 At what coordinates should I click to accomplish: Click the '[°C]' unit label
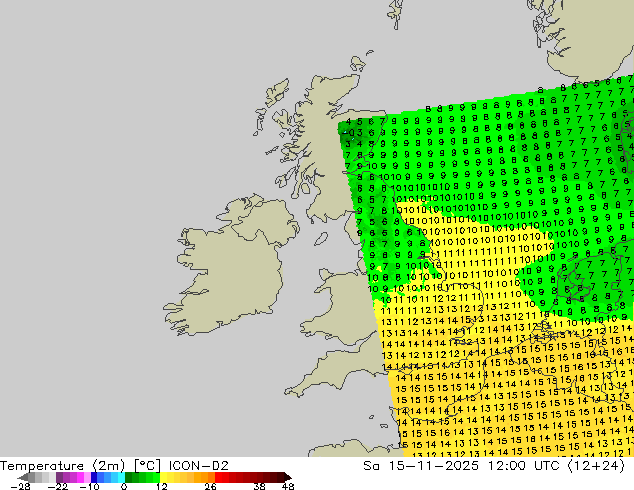pyautogui.click(x=147, y=466)
